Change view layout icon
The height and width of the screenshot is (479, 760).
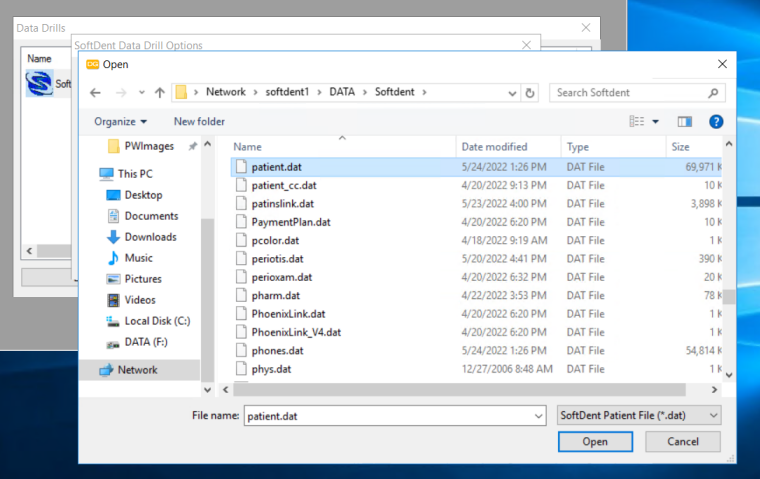pos(636,121)
